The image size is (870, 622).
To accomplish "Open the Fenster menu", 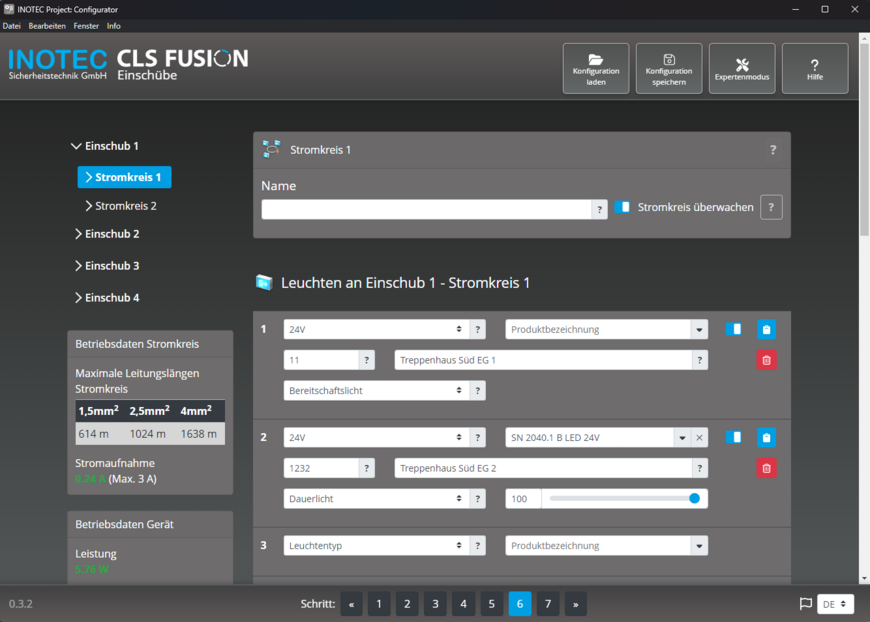I will click(86, 25).
